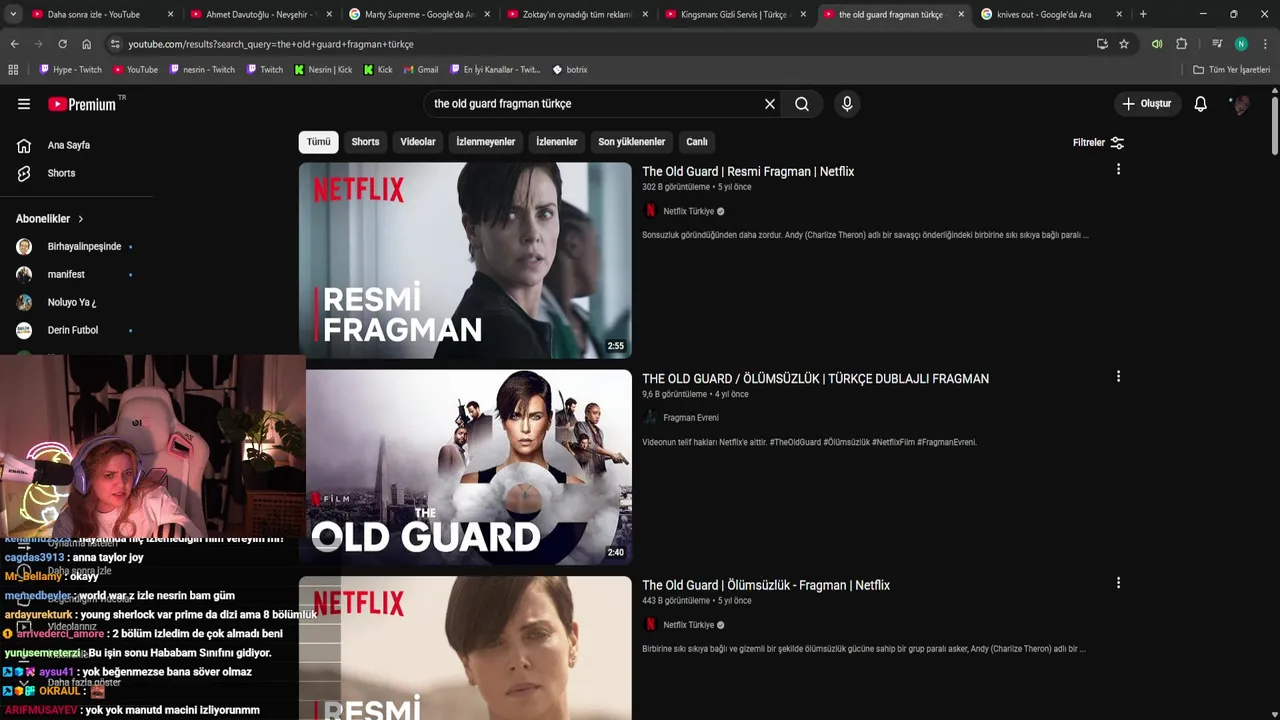
Task: Open Nesrin | Kick bookmark
Action: pos(323,70)
